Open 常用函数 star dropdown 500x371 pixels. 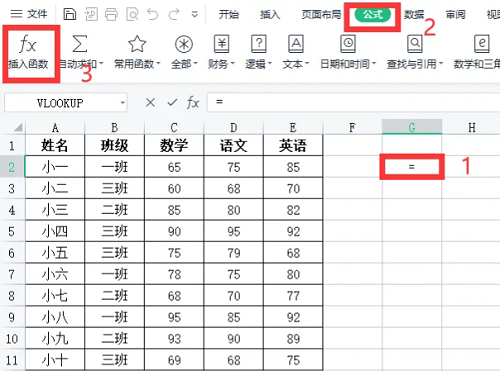coord(137,53)
